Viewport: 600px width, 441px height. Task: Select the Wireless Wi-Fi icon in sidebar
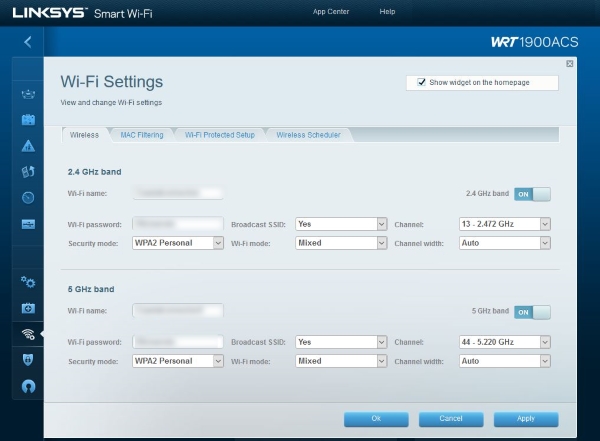tap(28, 334)
